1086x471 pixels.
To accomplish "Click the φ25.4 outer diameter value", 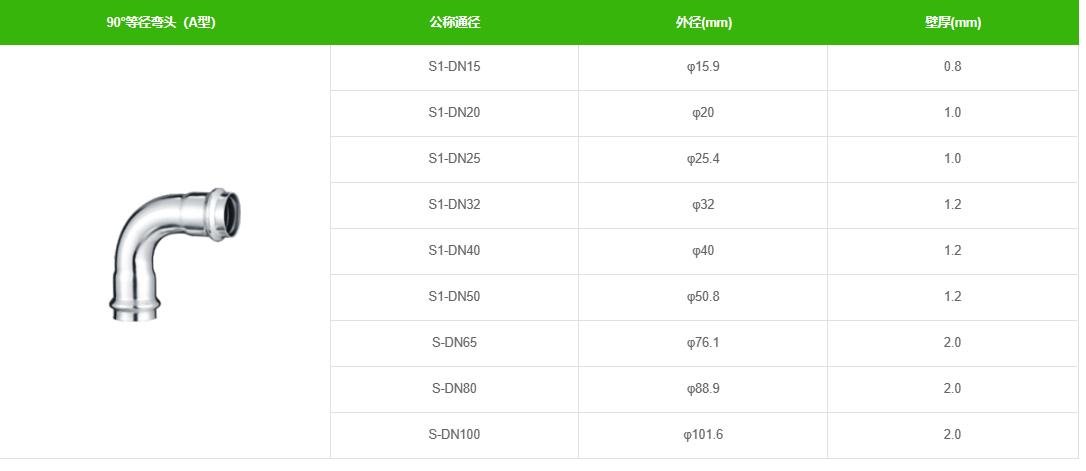I will tap(703, 159).
